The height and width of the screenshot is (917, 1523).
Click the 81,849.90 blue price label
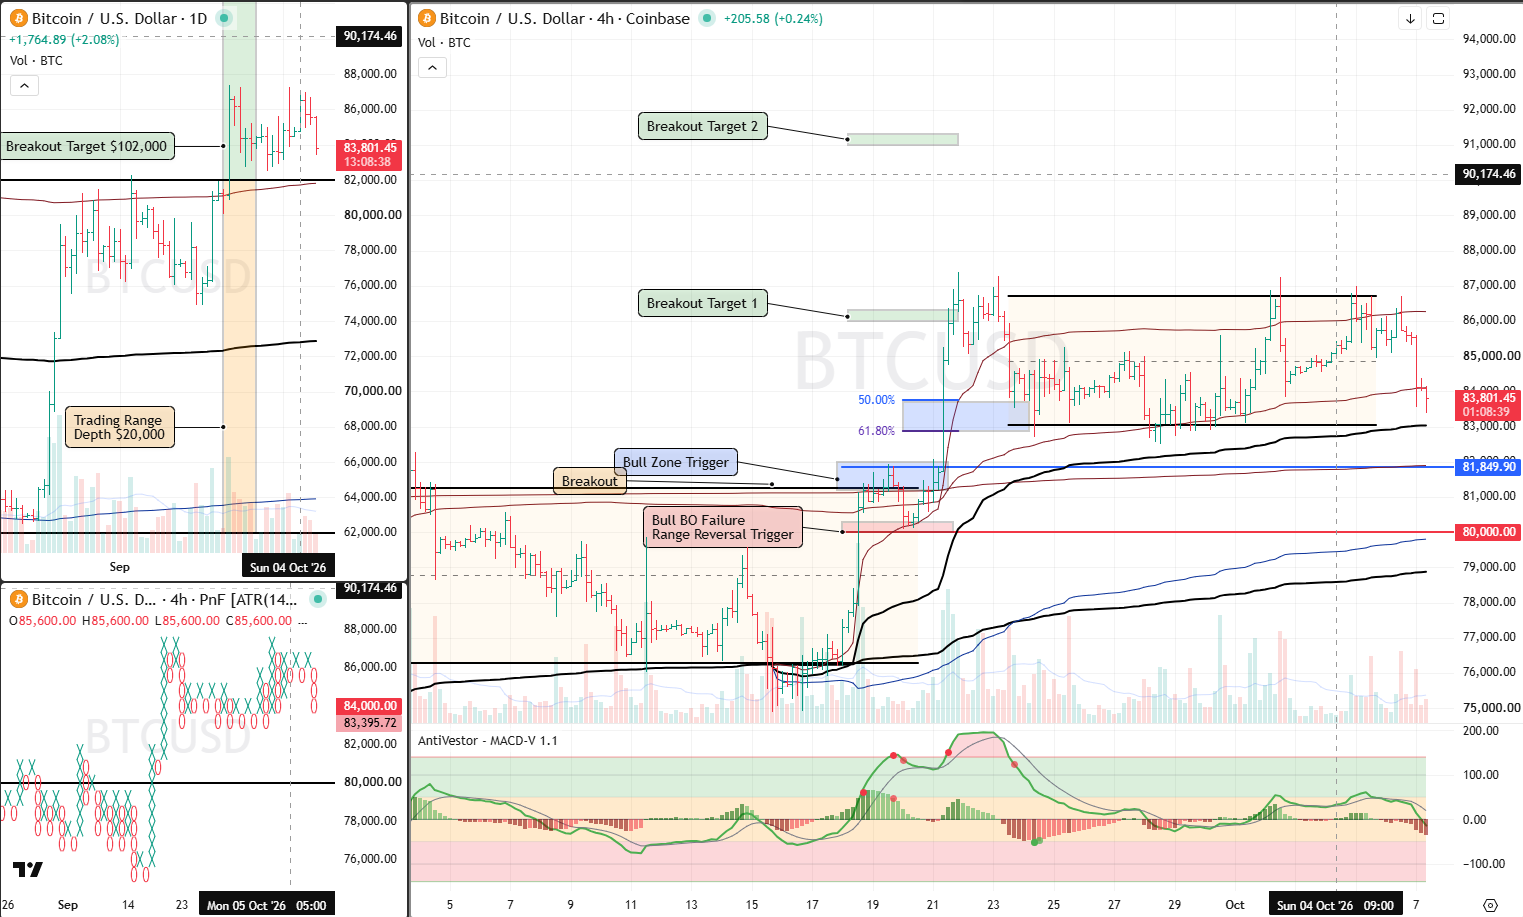[x=1489, y=467]
